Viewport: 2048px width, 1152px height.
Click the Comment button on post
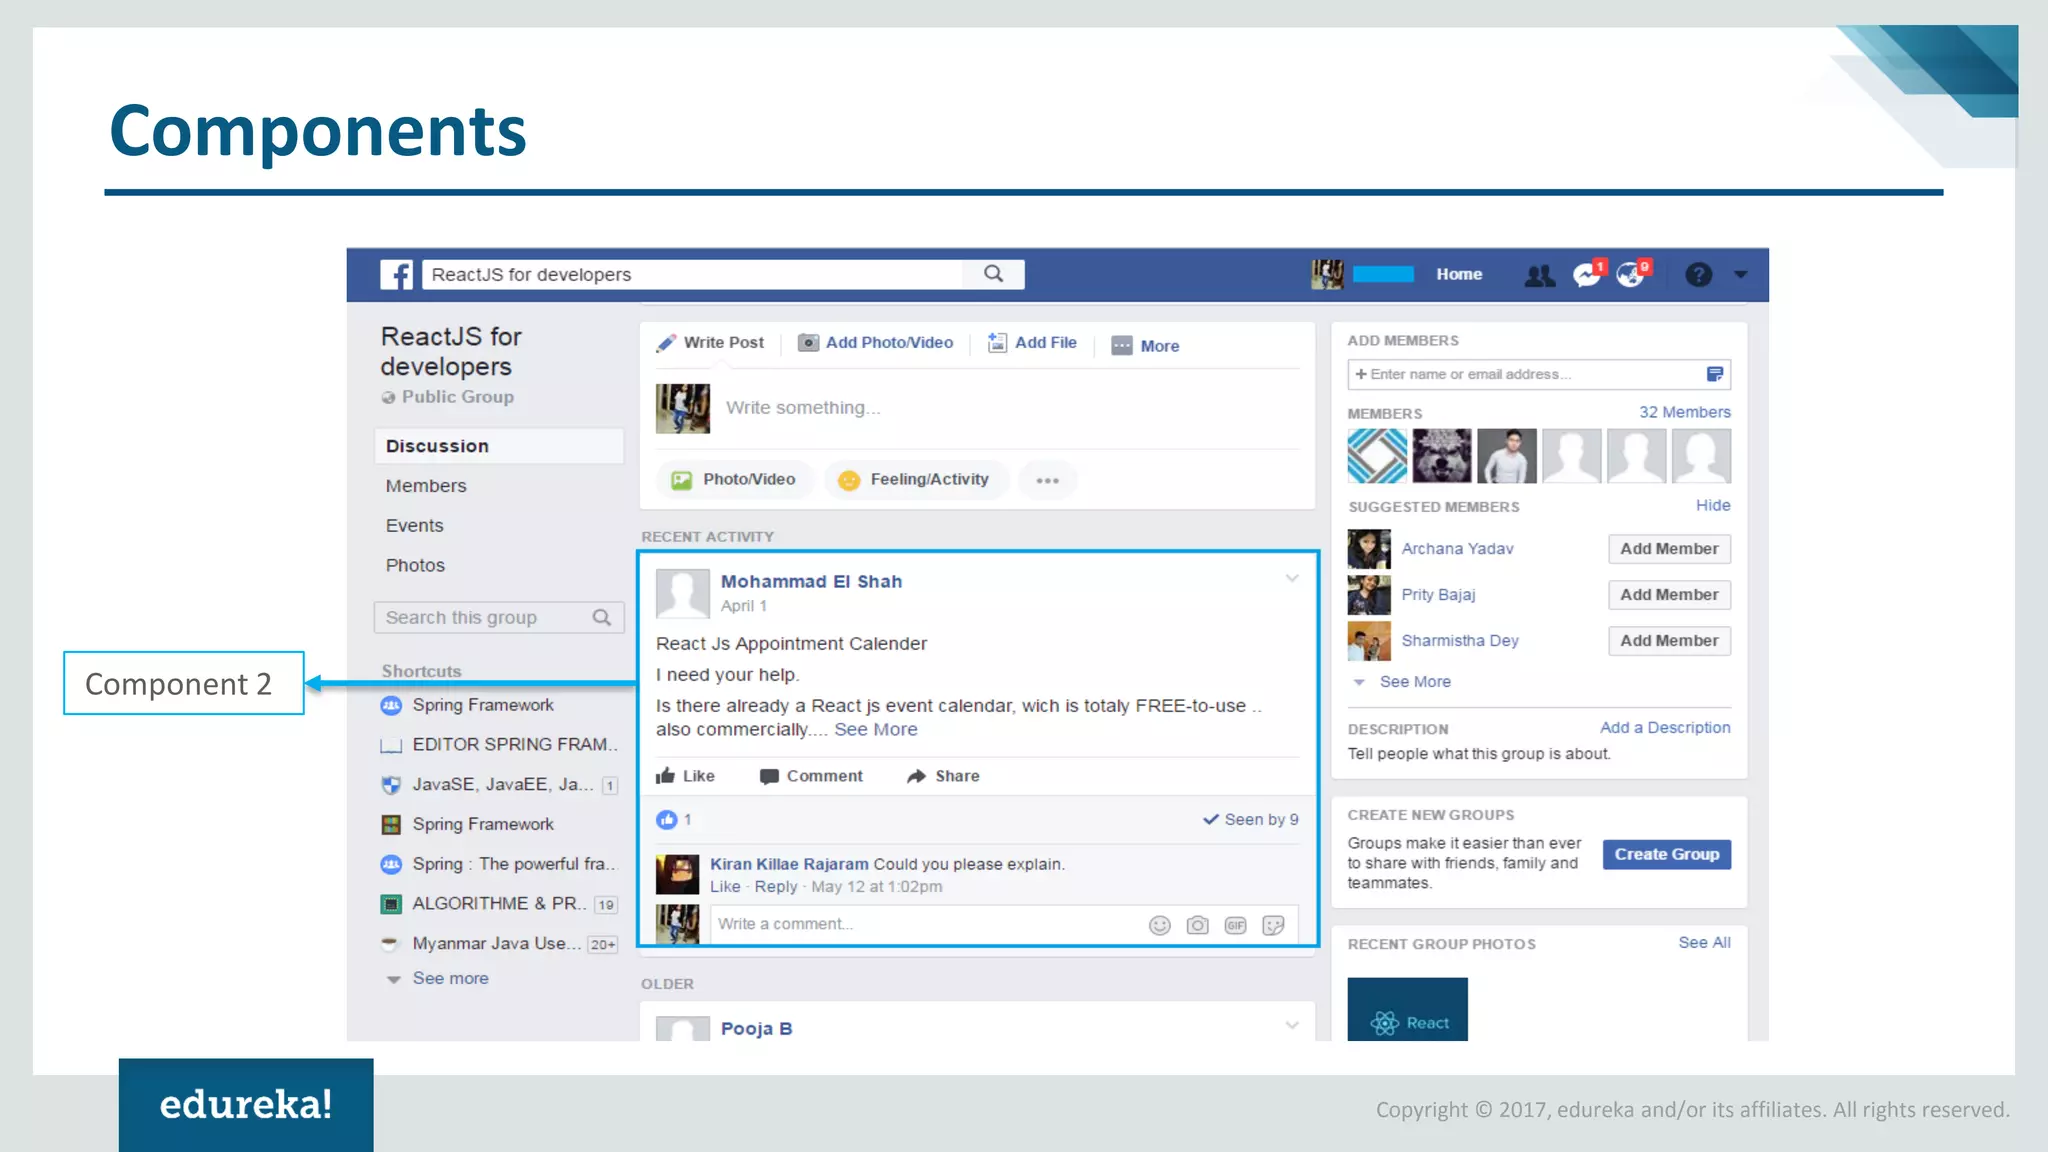pyautogui.click(x=811, y=776)
